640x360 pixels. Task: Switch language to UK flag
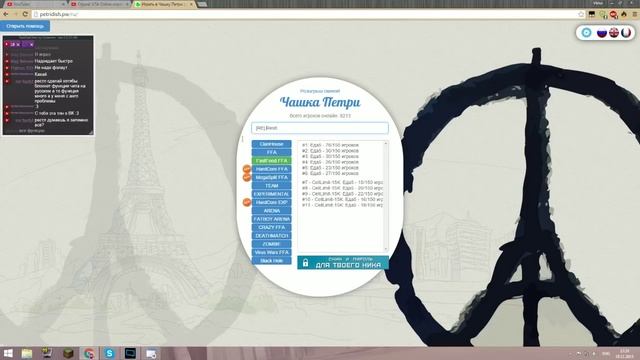(x=614, y=33)
